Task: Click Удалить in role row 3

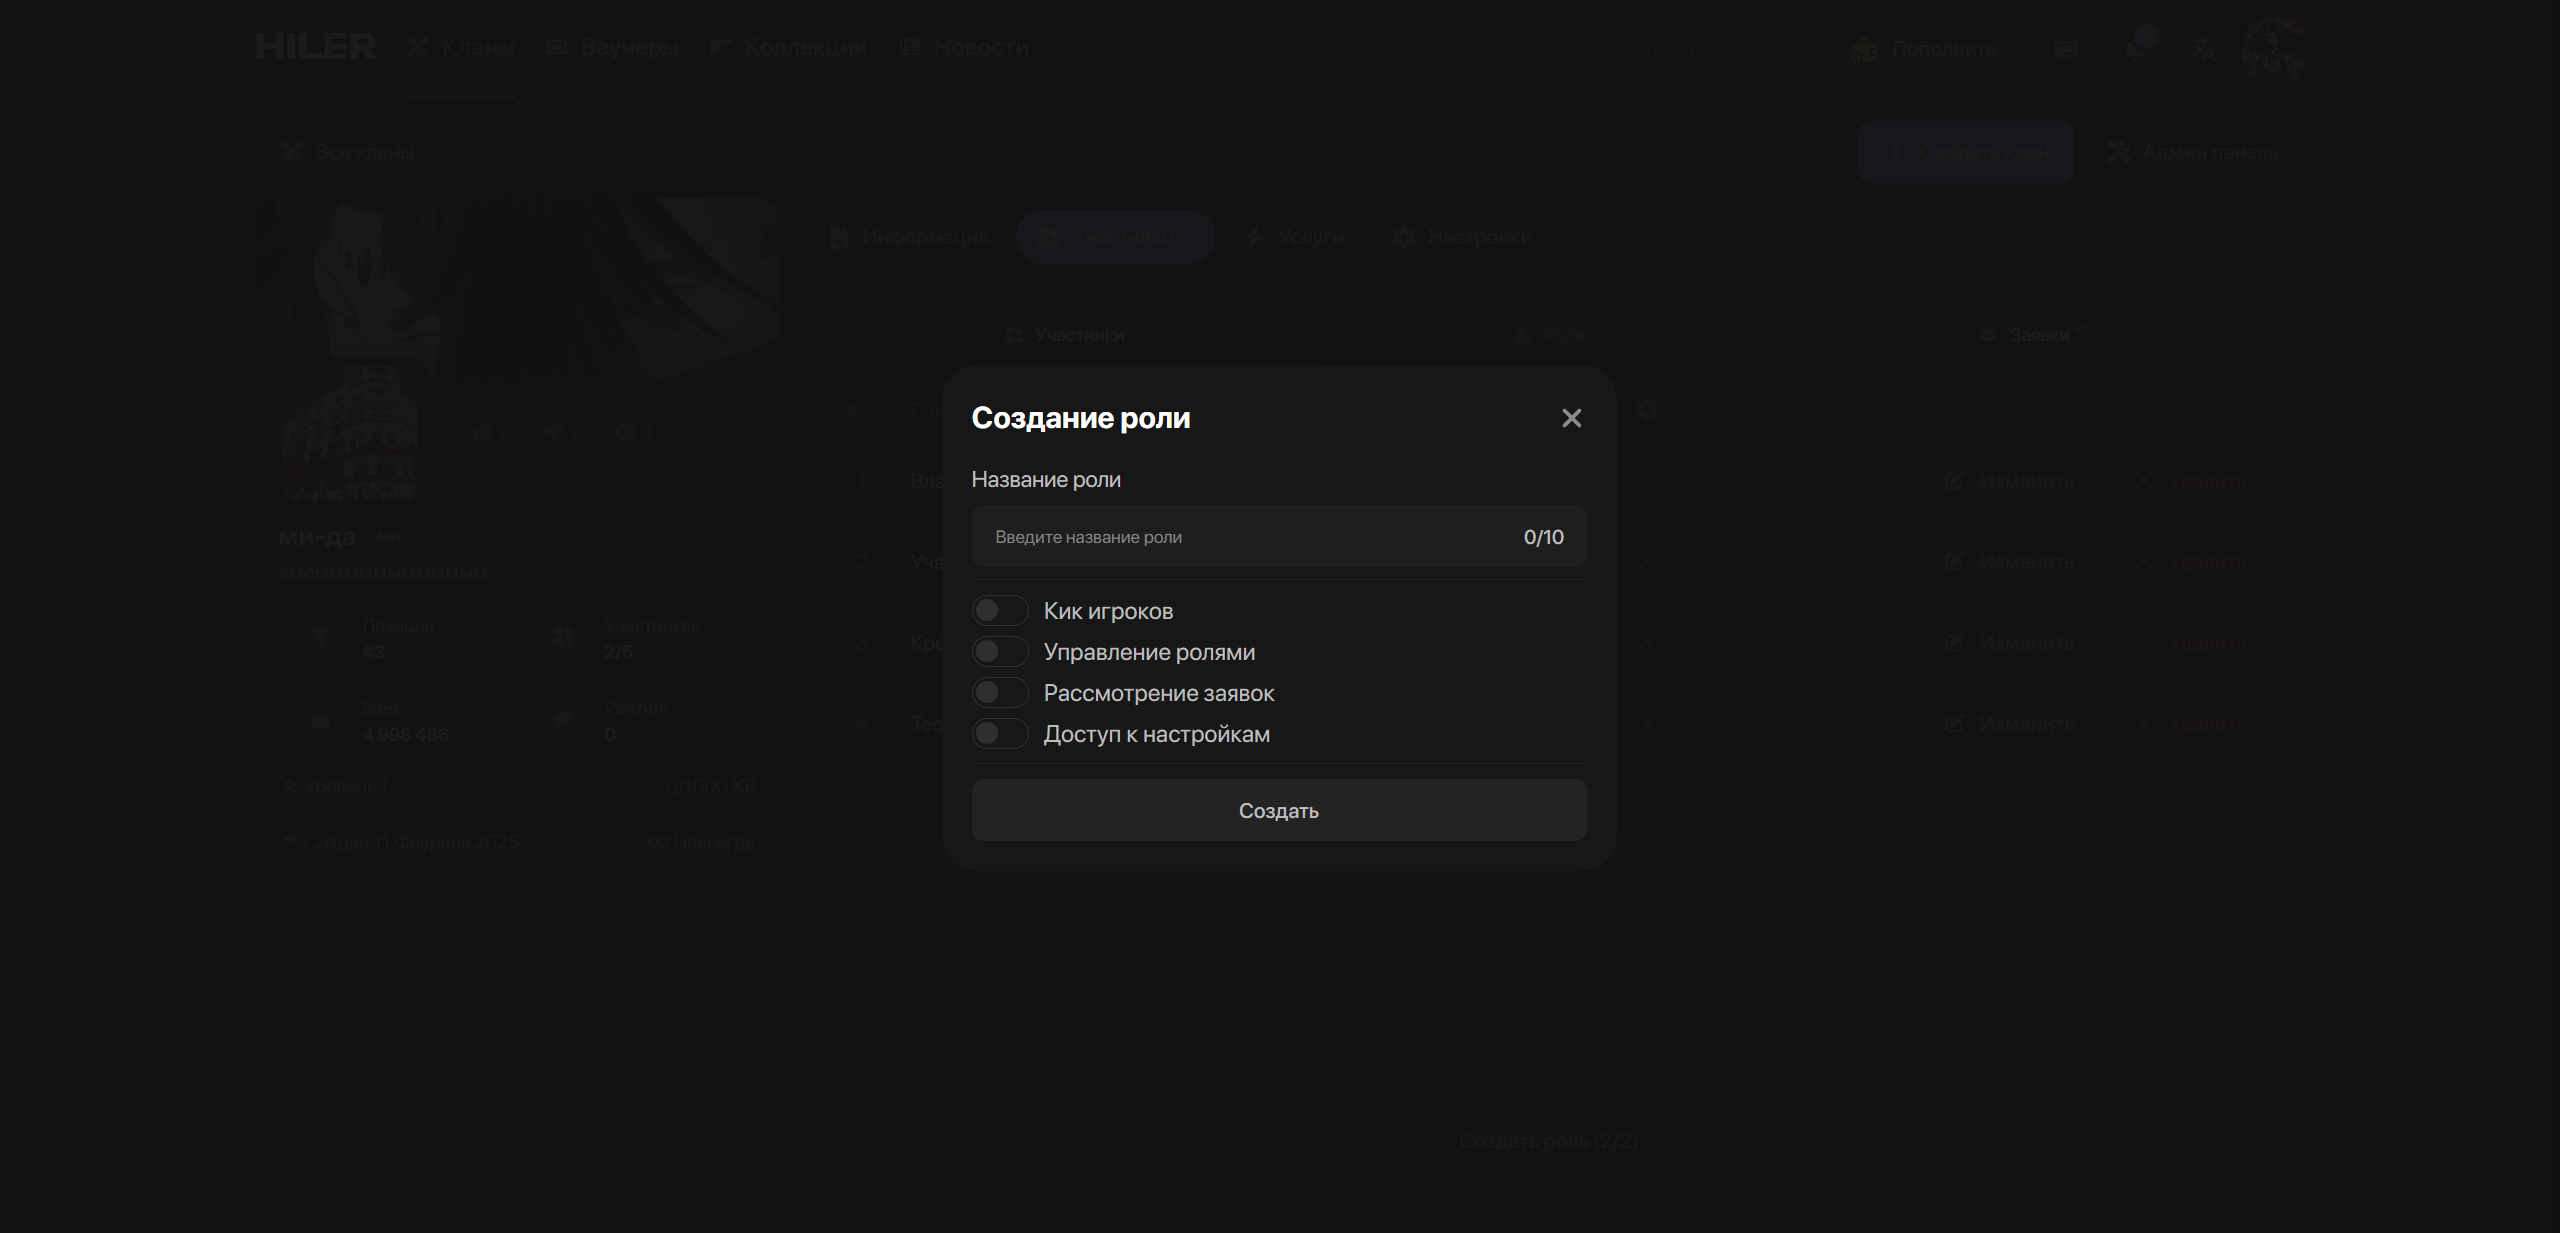Action: click(2191, 643)
